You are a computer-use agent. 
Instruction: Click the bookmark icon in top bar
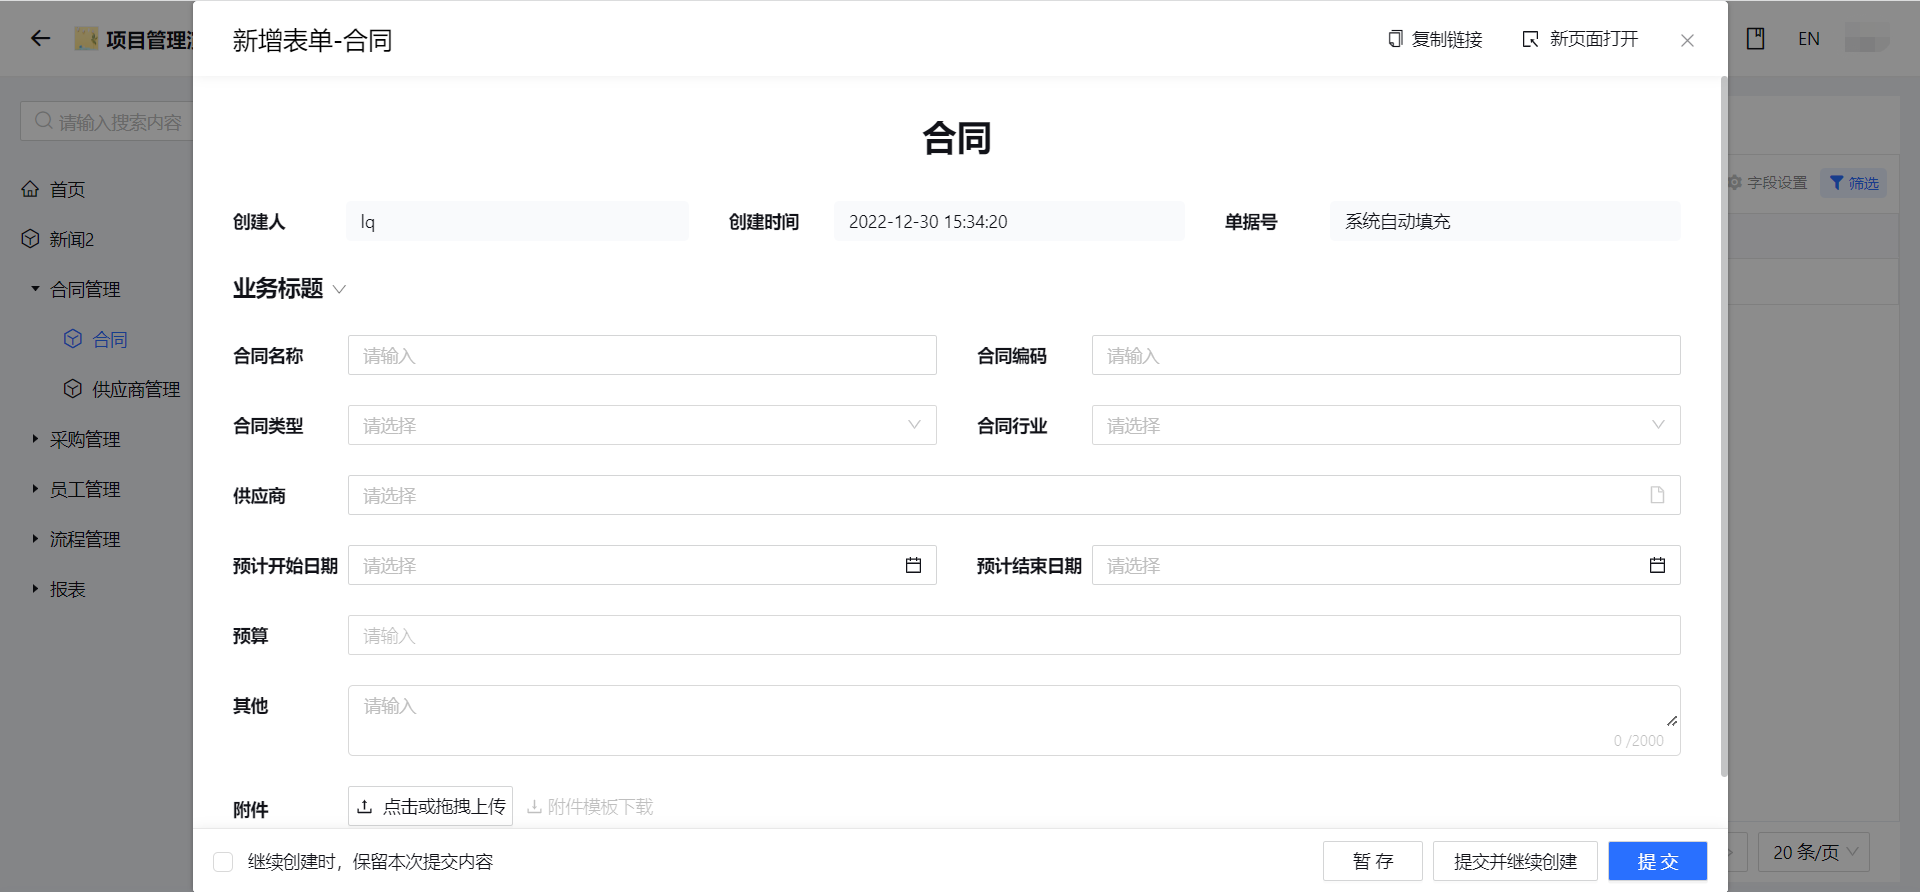click(1755, 39)
